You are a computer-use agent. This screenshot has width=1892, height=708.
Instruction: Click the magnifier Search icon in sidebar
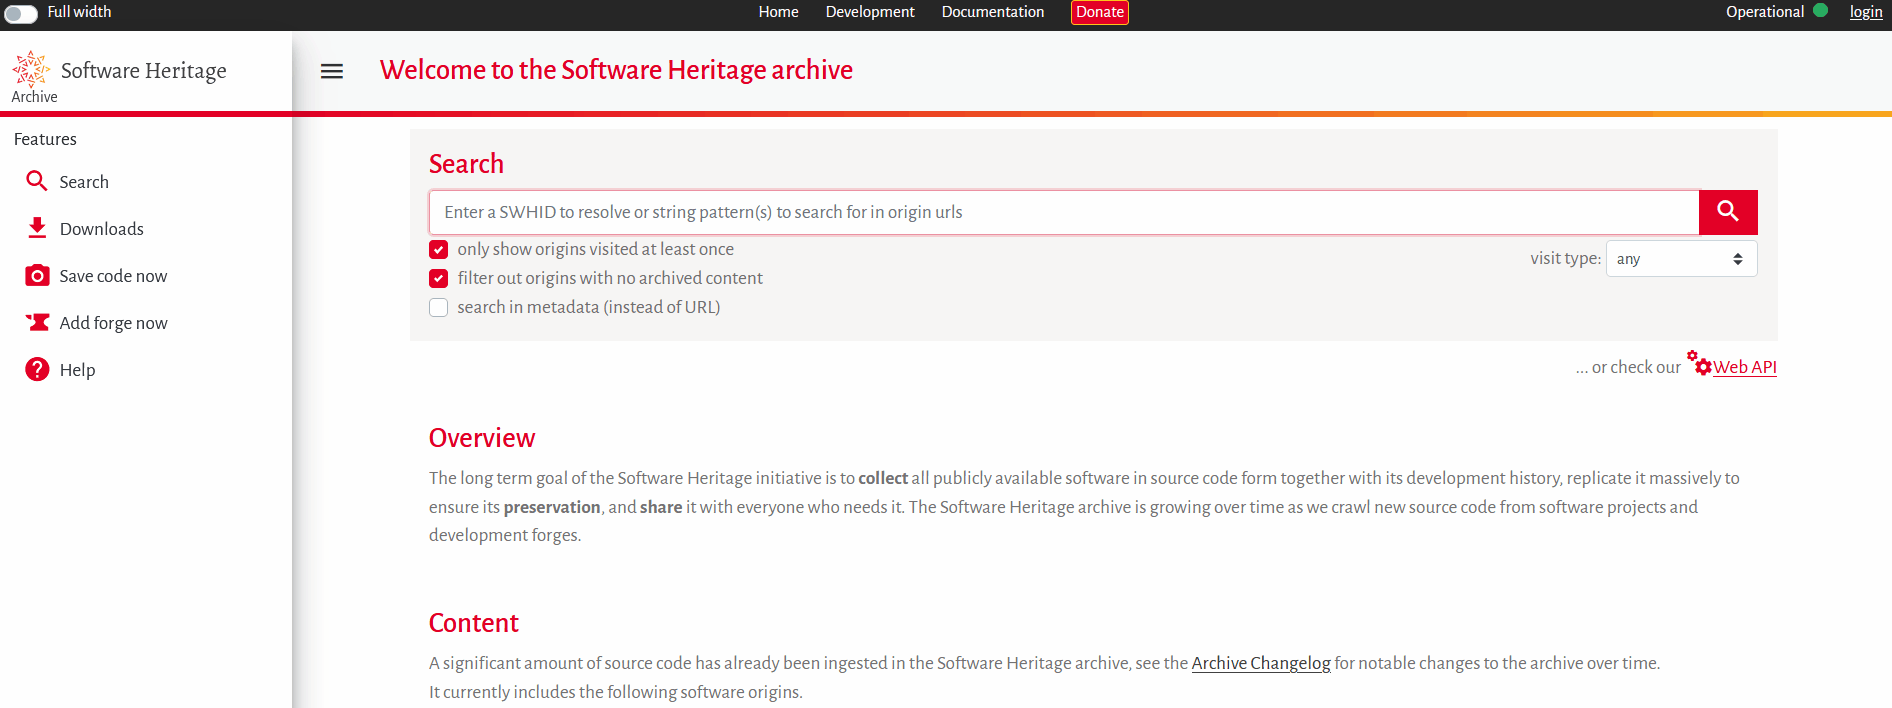(x=37, y=181)
